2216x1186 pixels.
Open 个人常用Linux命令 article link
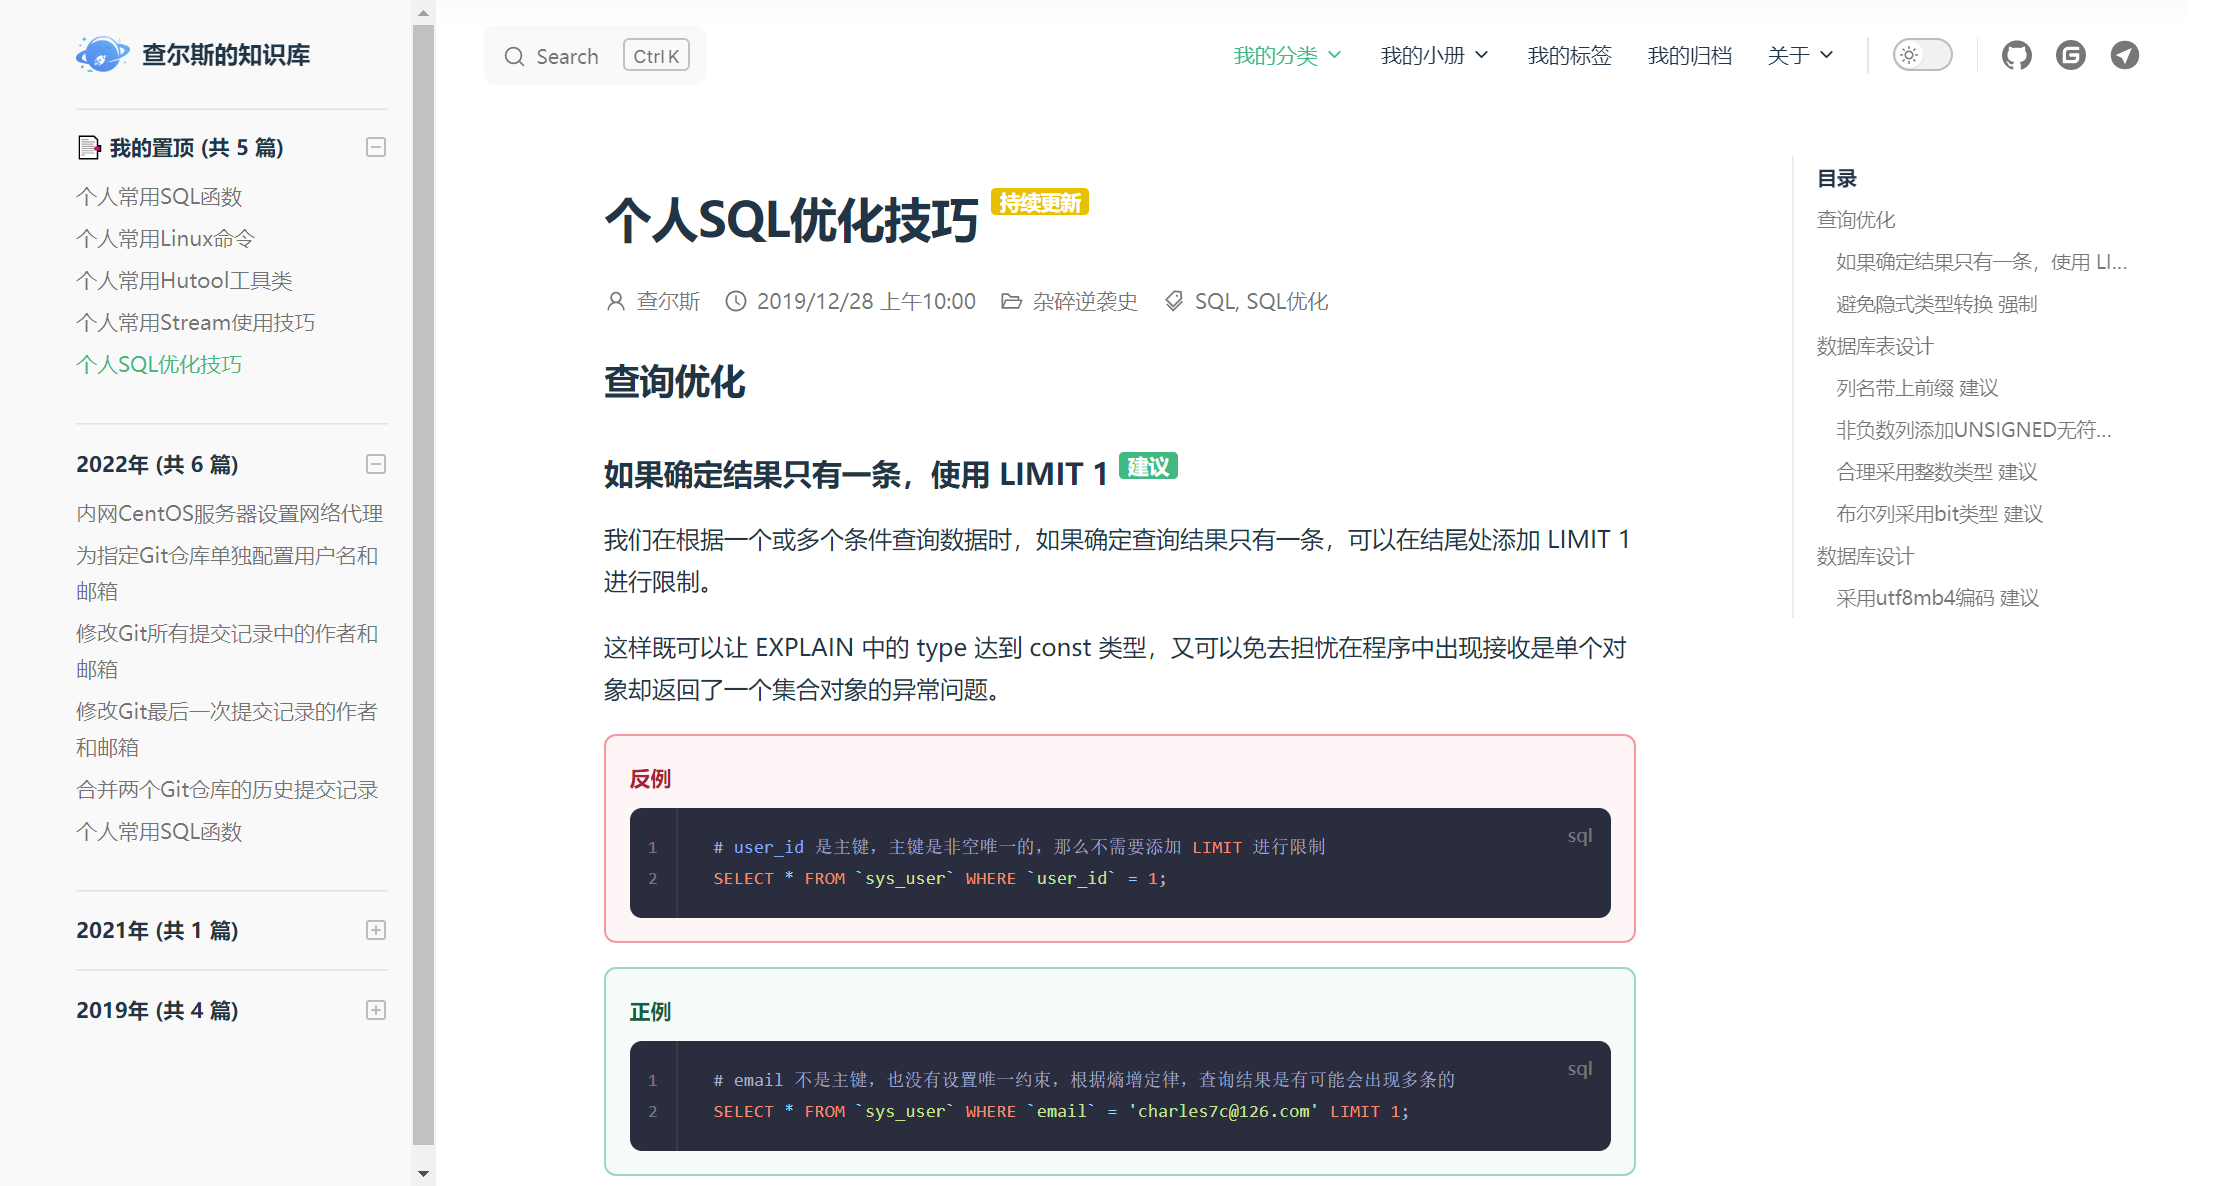165,239
